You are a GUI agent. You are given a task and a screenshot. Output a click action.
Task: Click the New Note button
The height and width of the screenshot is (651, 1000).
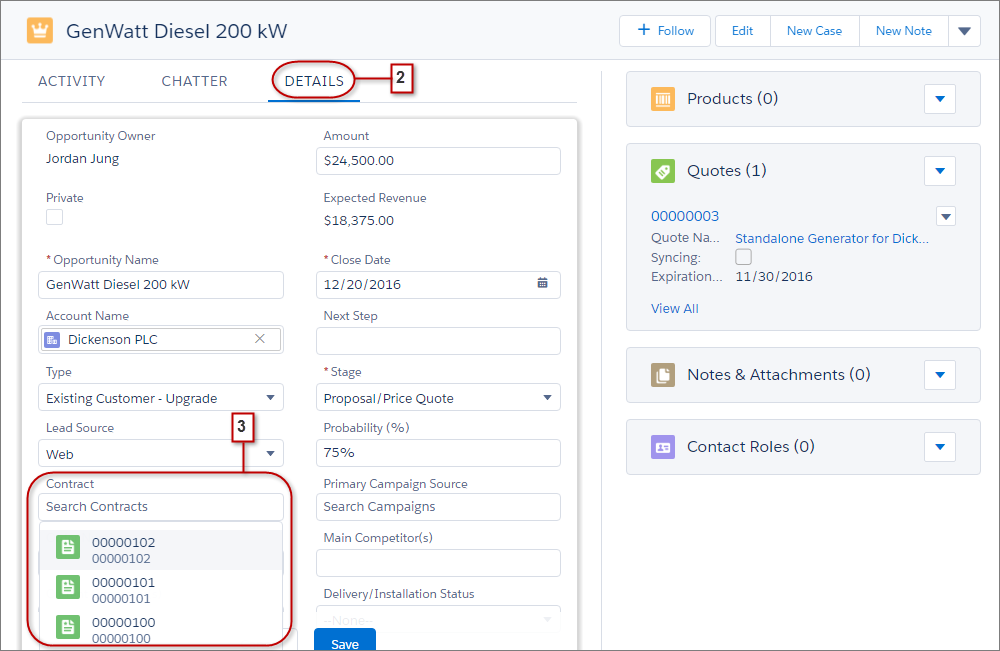tap(904, 31)
